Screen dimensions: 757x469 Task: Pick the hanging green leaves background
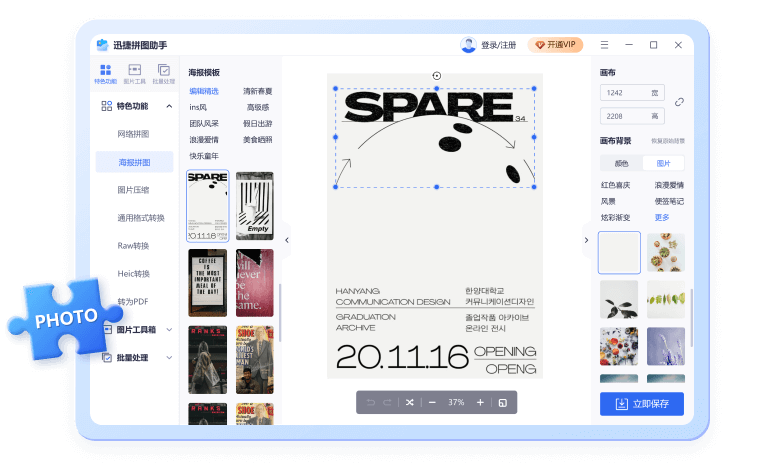(666, 299)
